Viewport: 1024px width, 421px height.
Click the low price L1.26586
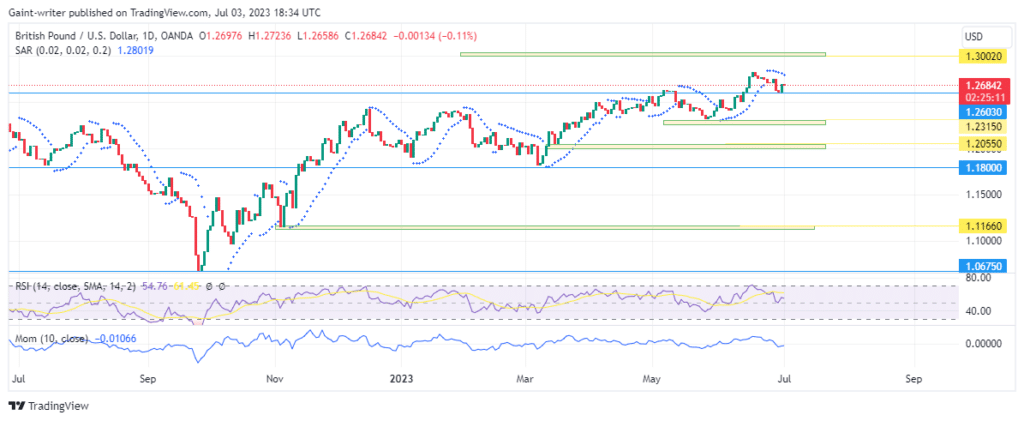point(318,37)
